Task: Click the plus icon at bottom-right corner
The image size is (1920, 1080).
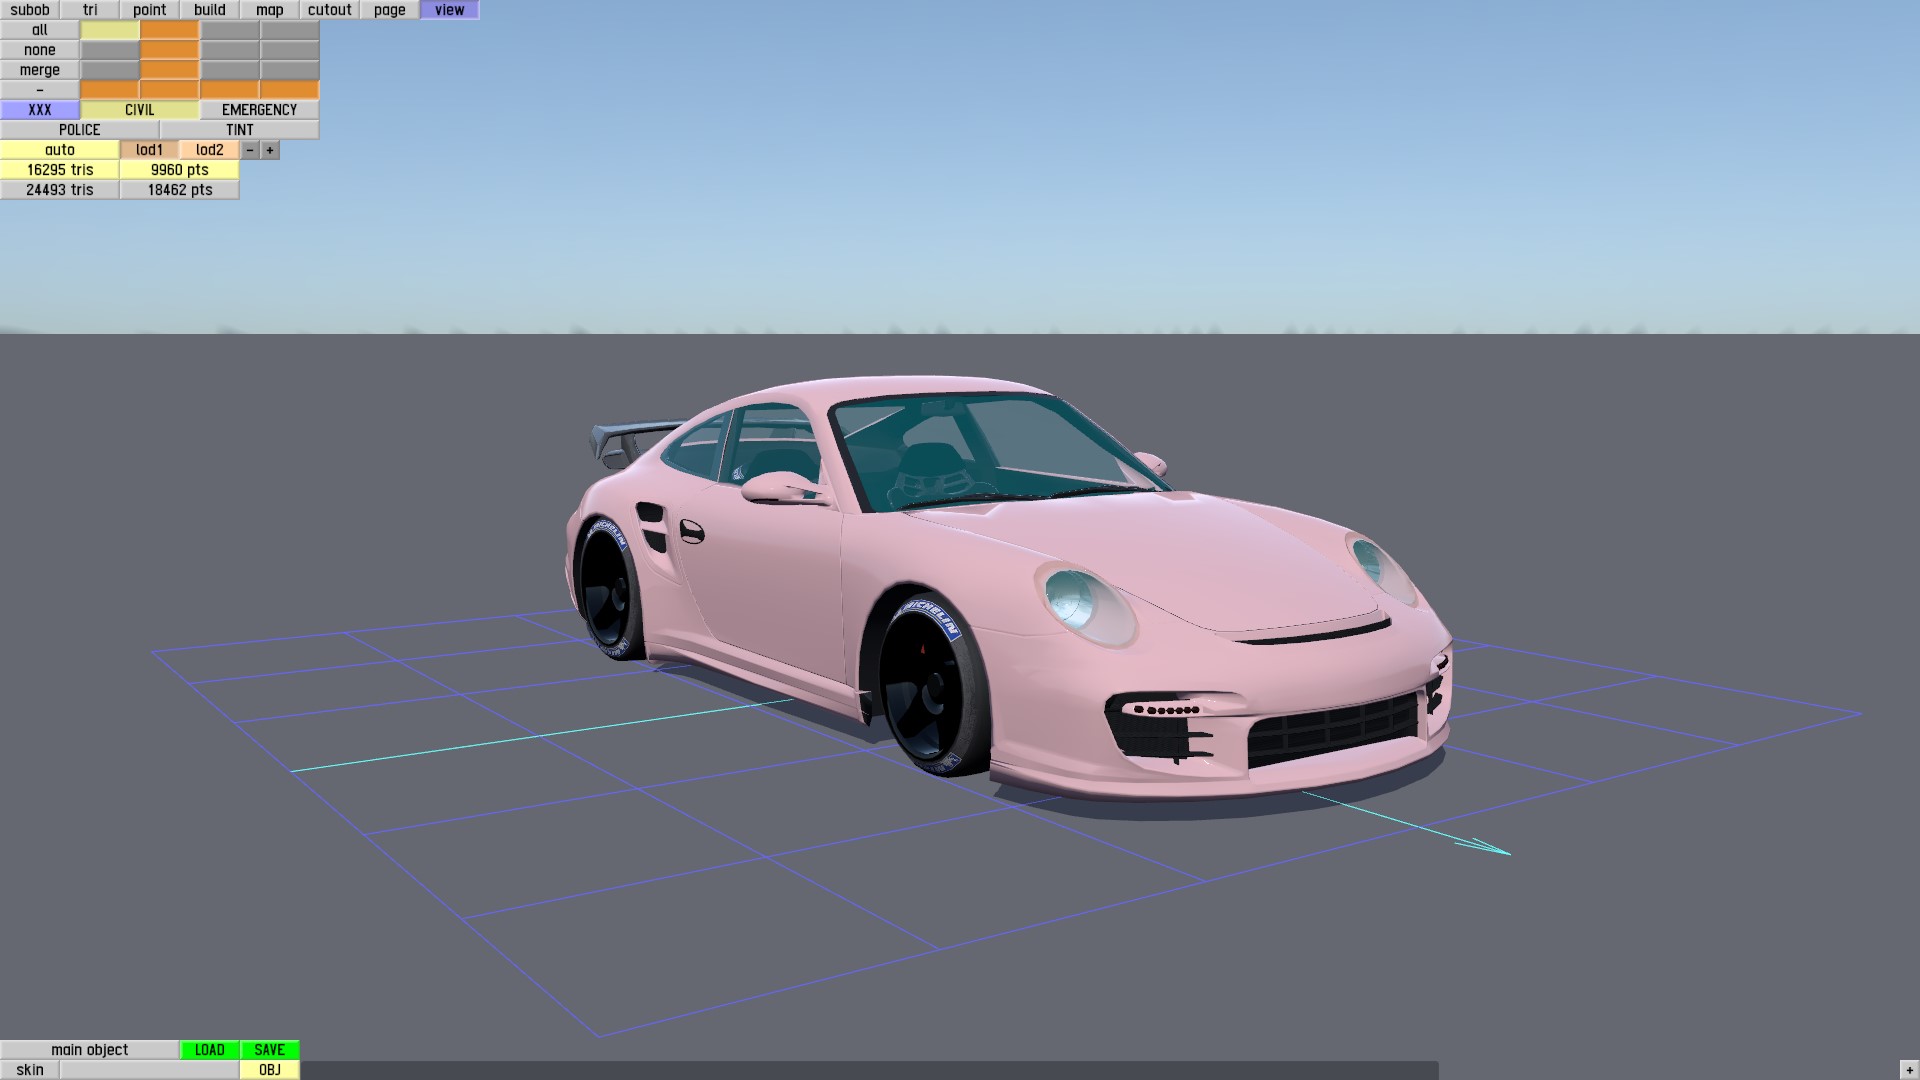Action: coord(1909,1070)
